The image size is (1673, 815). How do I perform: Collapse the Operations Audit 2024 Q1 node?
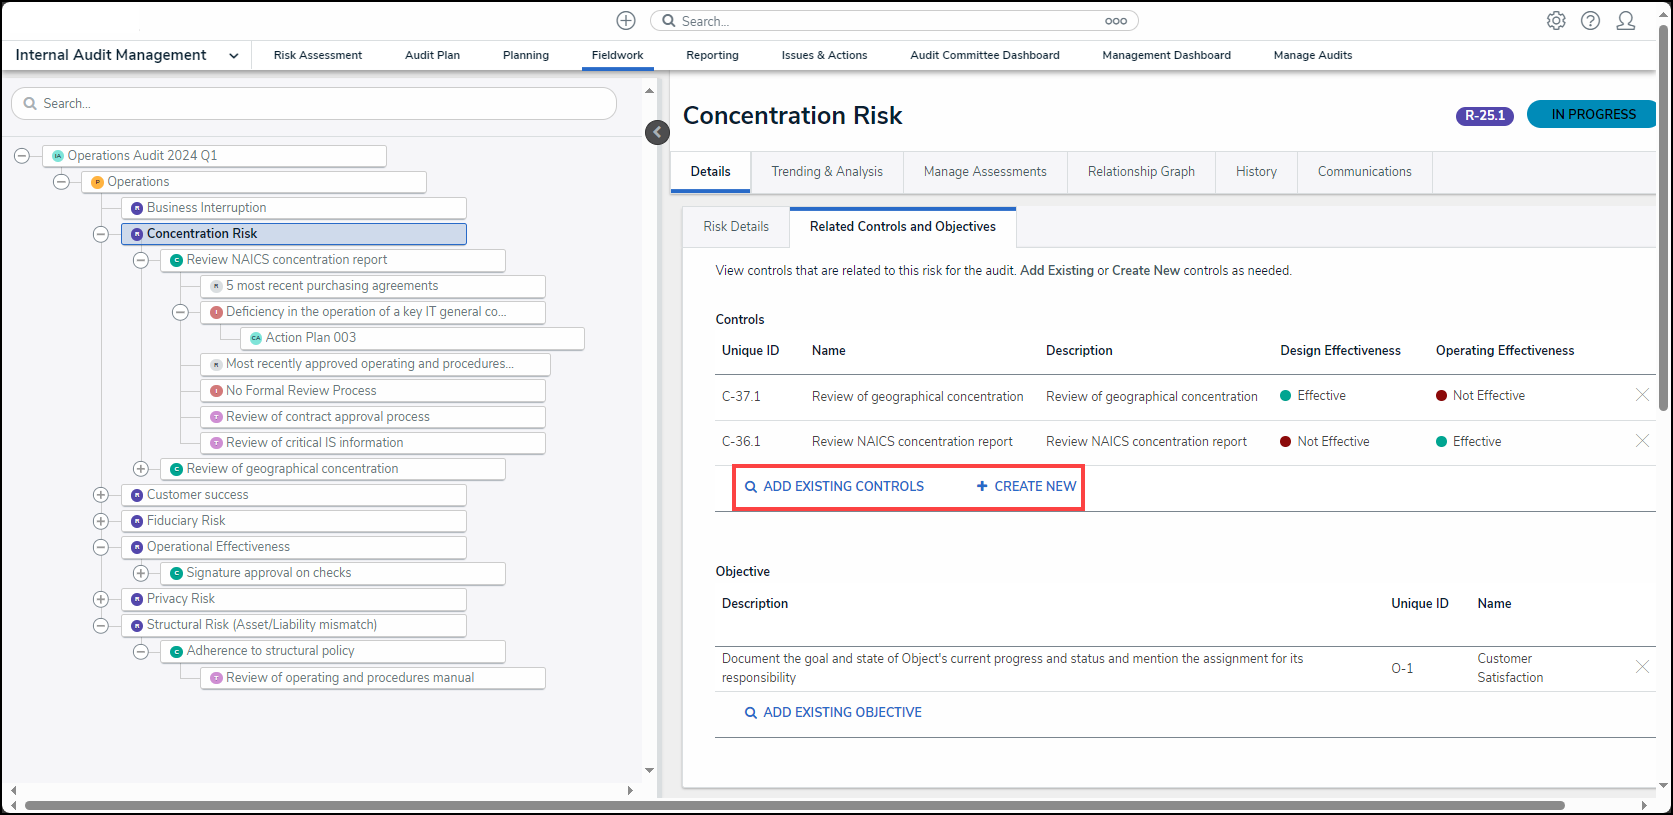22,156
